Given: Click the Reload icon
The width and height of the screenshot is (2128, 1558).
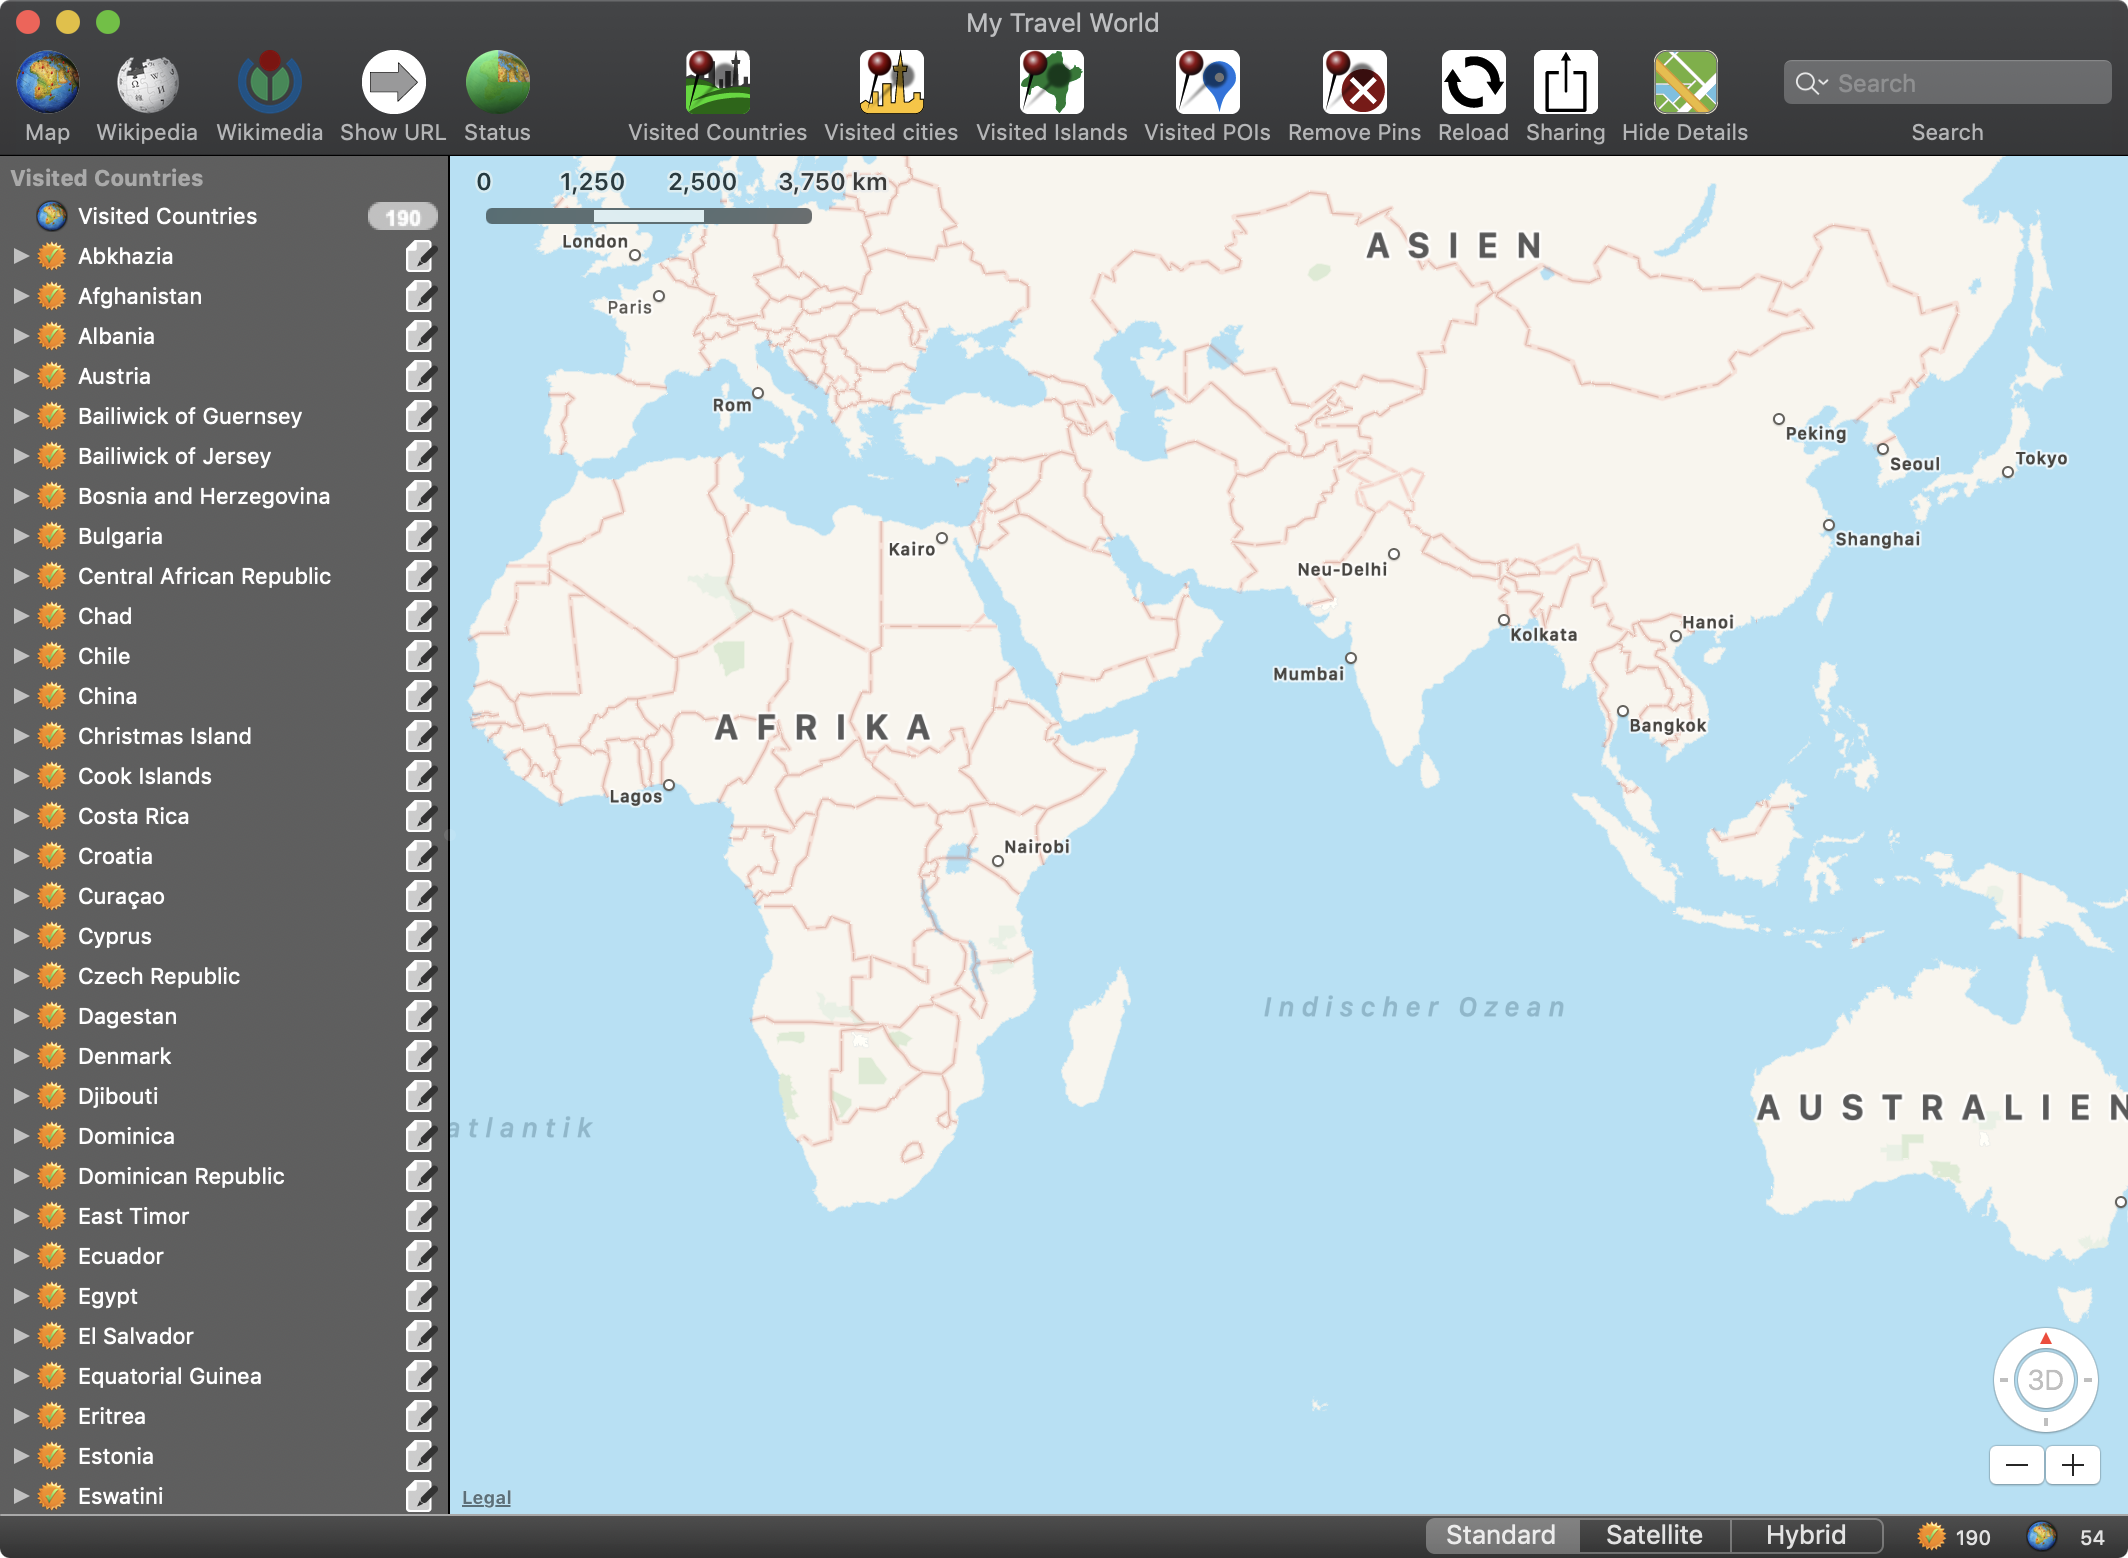Looking at the screenshot, I should 1473,83.
